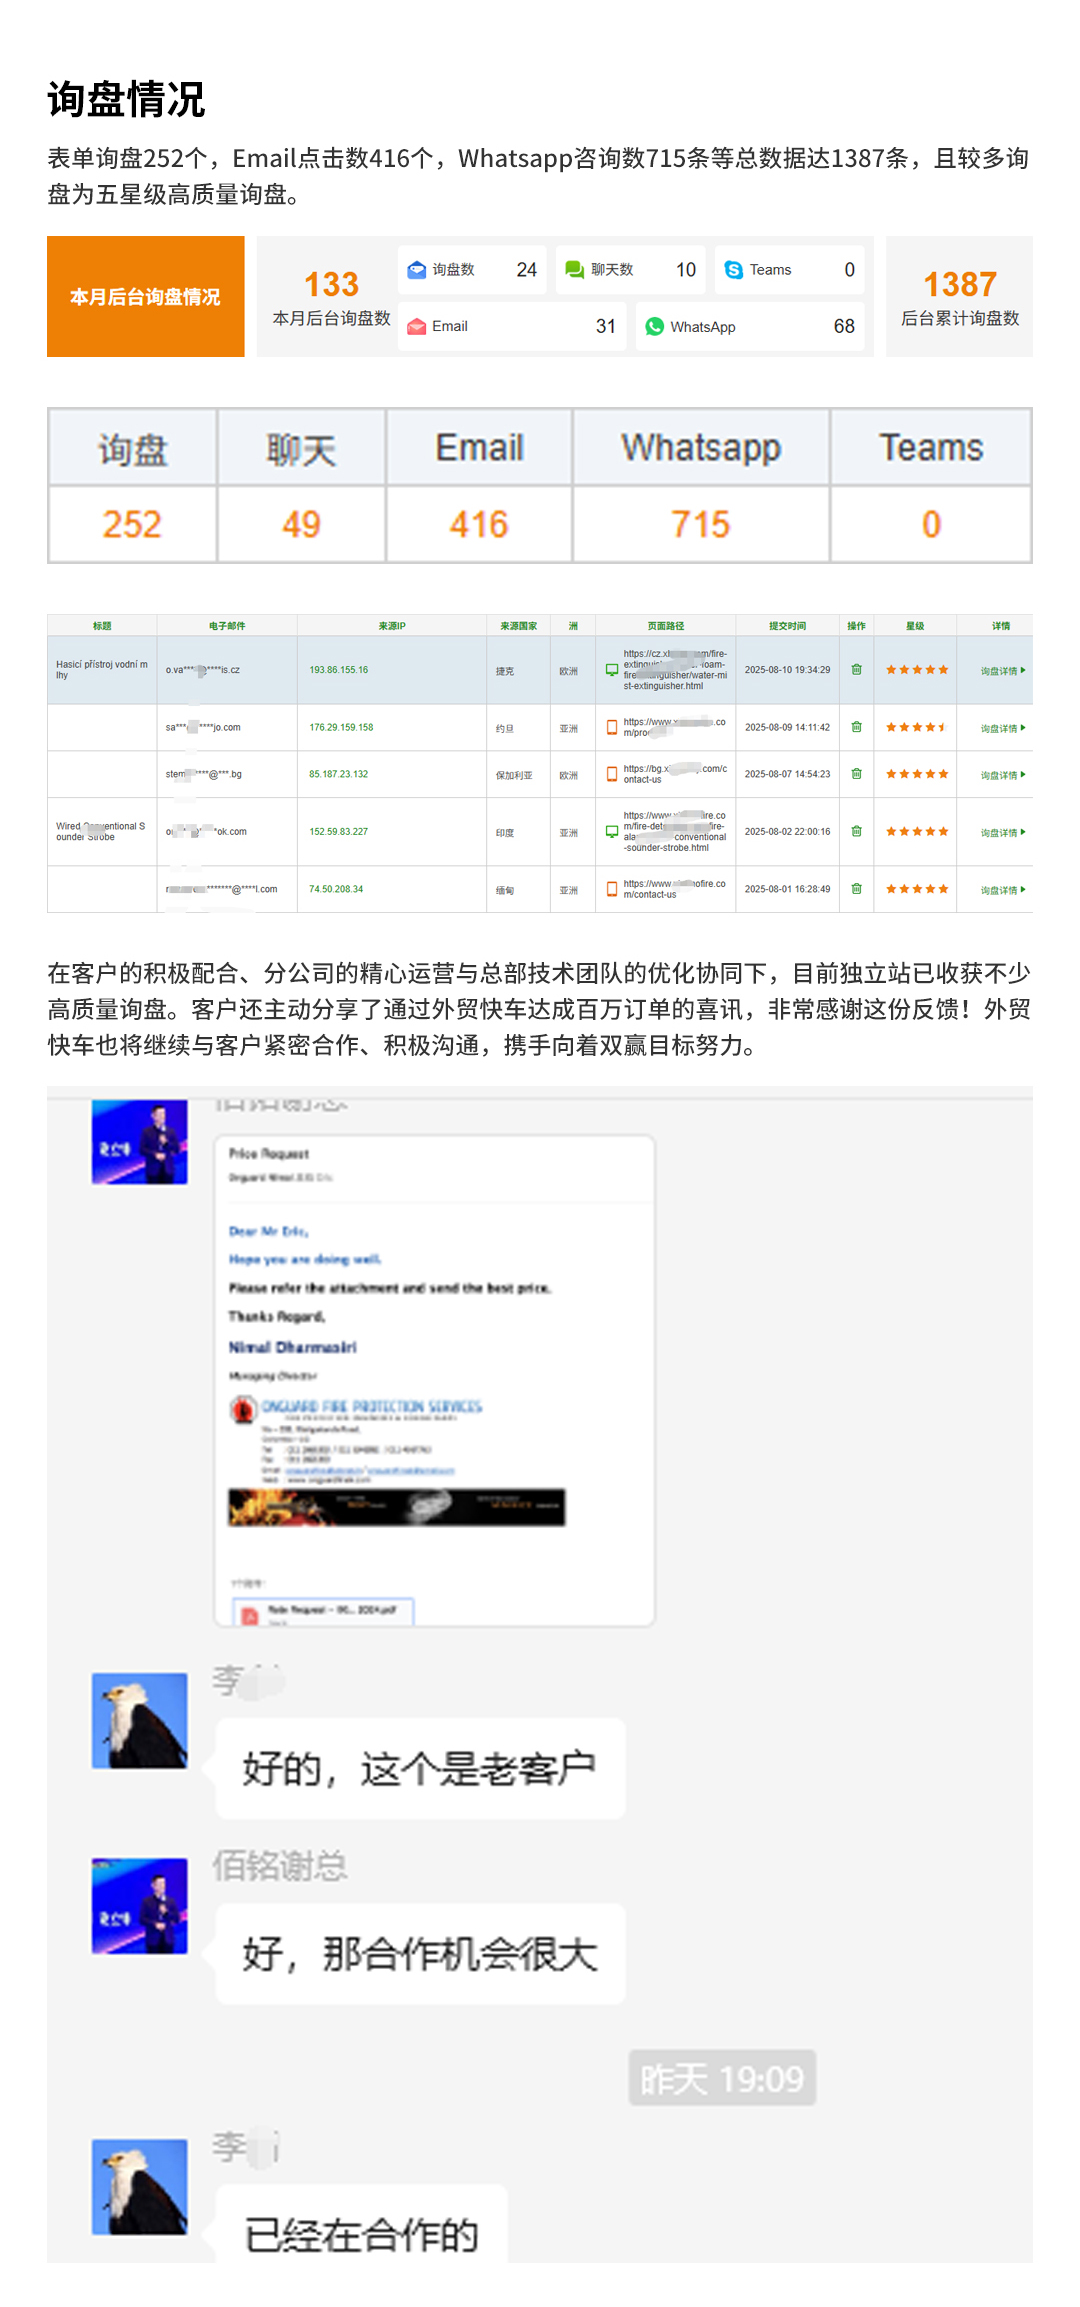This screenshot has height=2307, width=1080.
Task: Click the country cell 保加利亚
Action: 514,775
